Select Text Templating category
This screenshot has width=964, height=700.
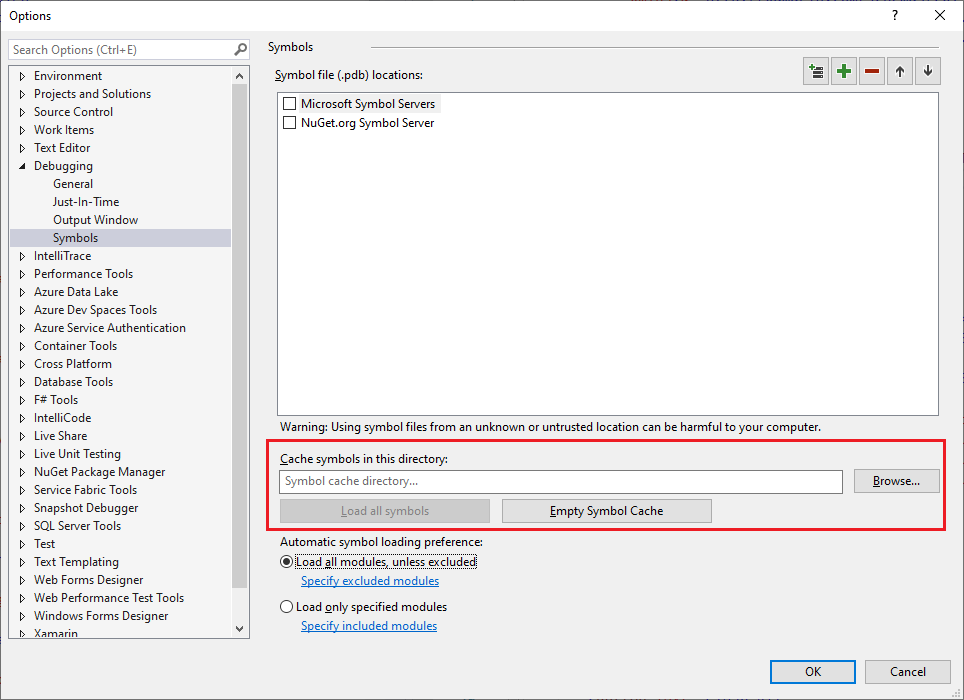pos(76,562)
